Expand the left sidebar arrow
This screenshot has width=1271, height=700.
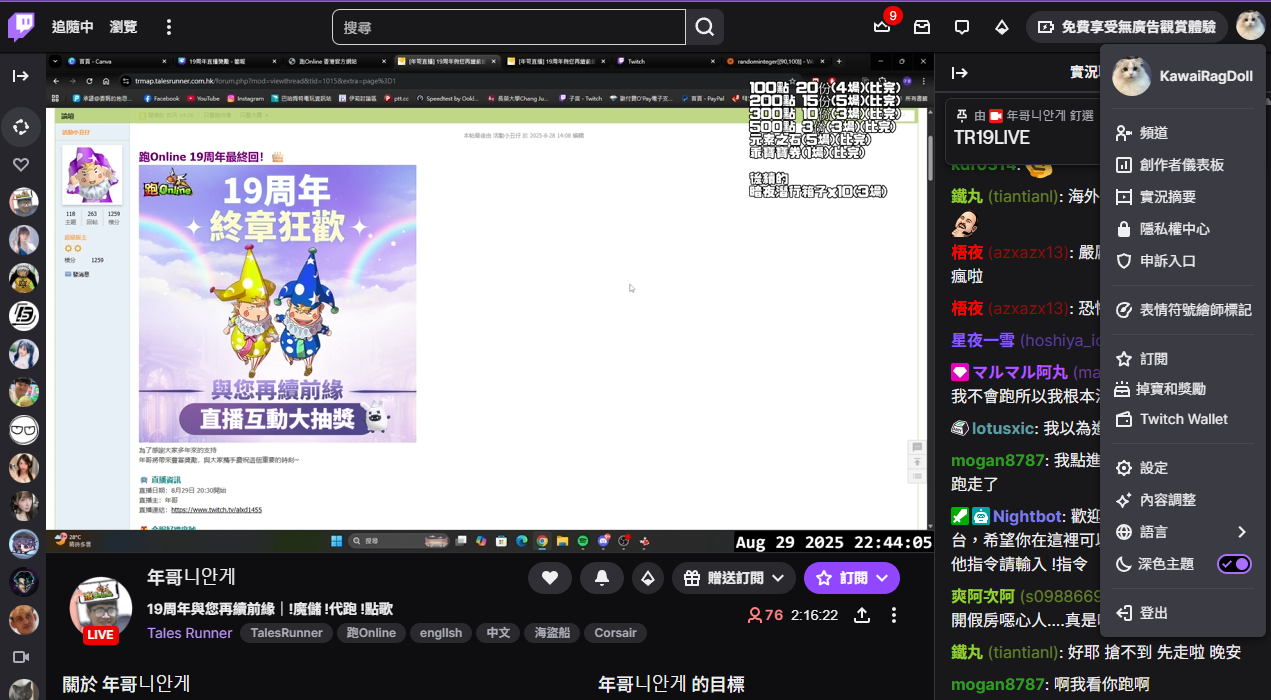[x=21, y=76]
